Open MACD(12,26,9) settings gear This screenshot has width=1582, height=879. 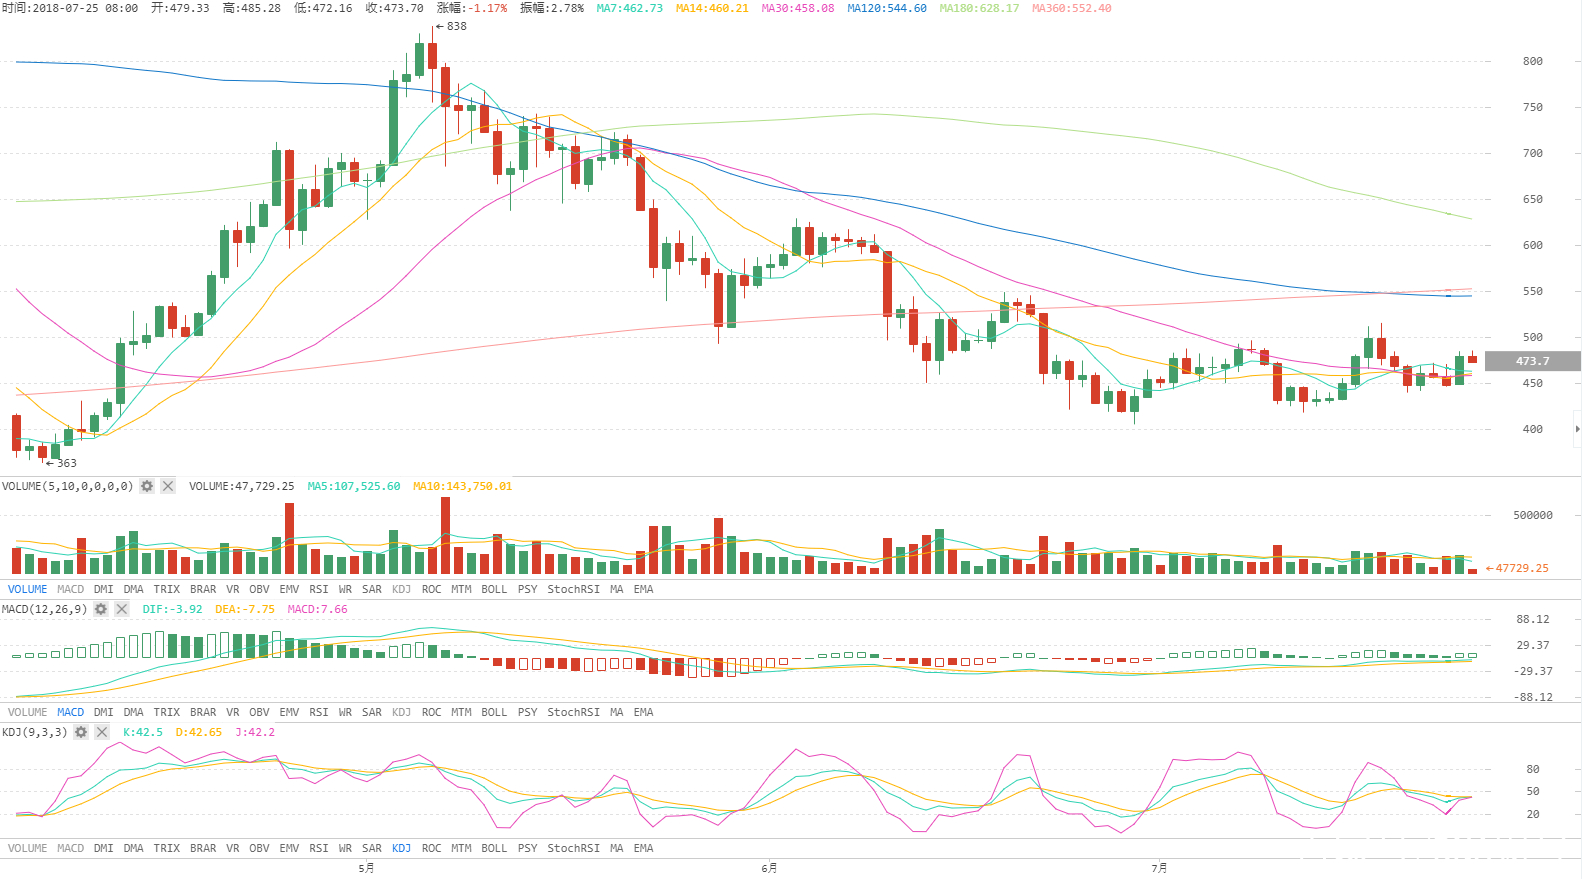tap(101, 609)
